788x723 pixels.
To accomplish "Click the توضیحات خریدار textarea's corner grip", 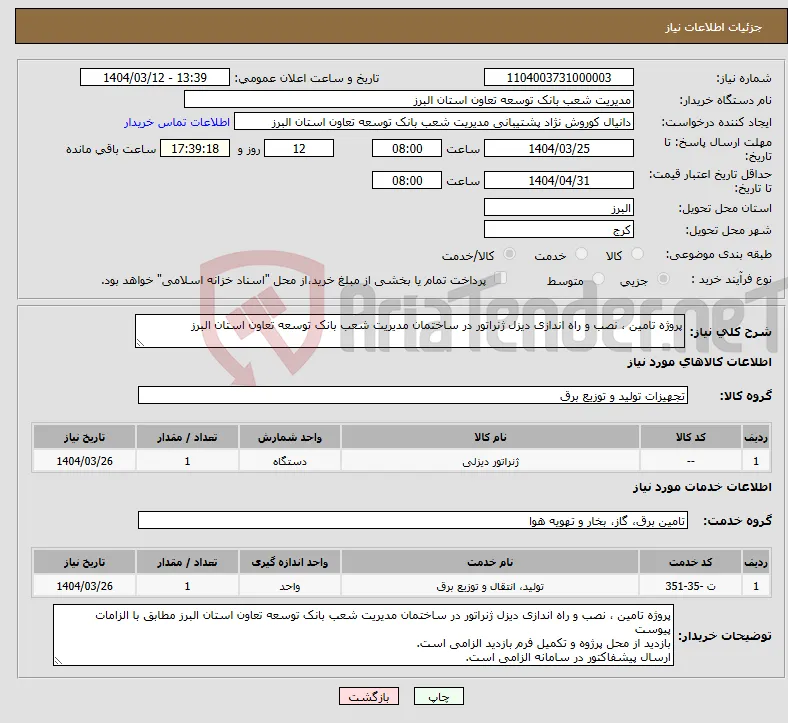I will pos(58,660).
